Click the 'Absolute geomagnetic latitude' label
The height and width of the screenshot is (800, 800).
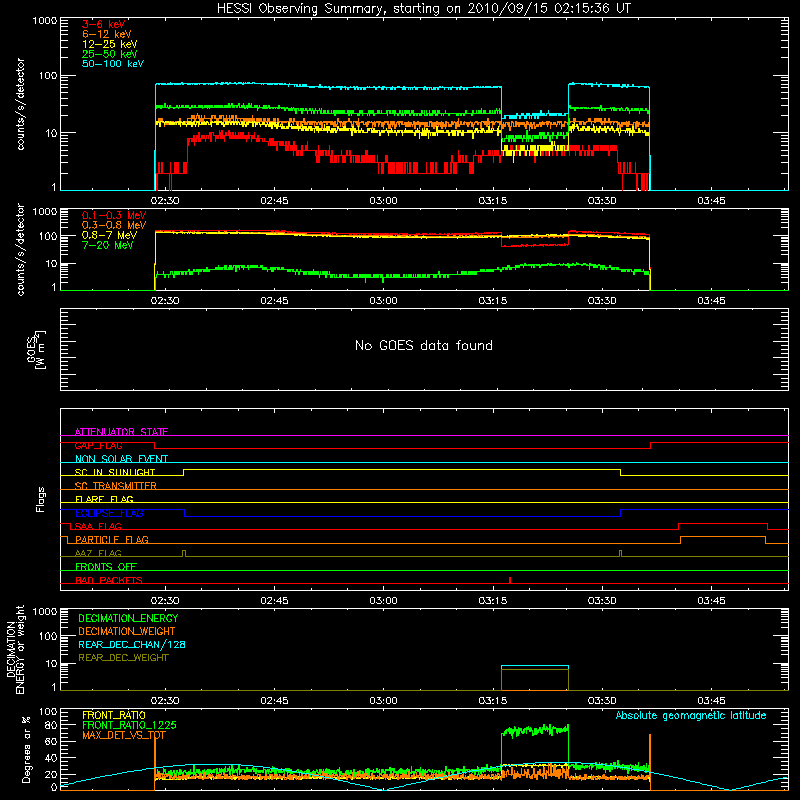tap(691, 716)
